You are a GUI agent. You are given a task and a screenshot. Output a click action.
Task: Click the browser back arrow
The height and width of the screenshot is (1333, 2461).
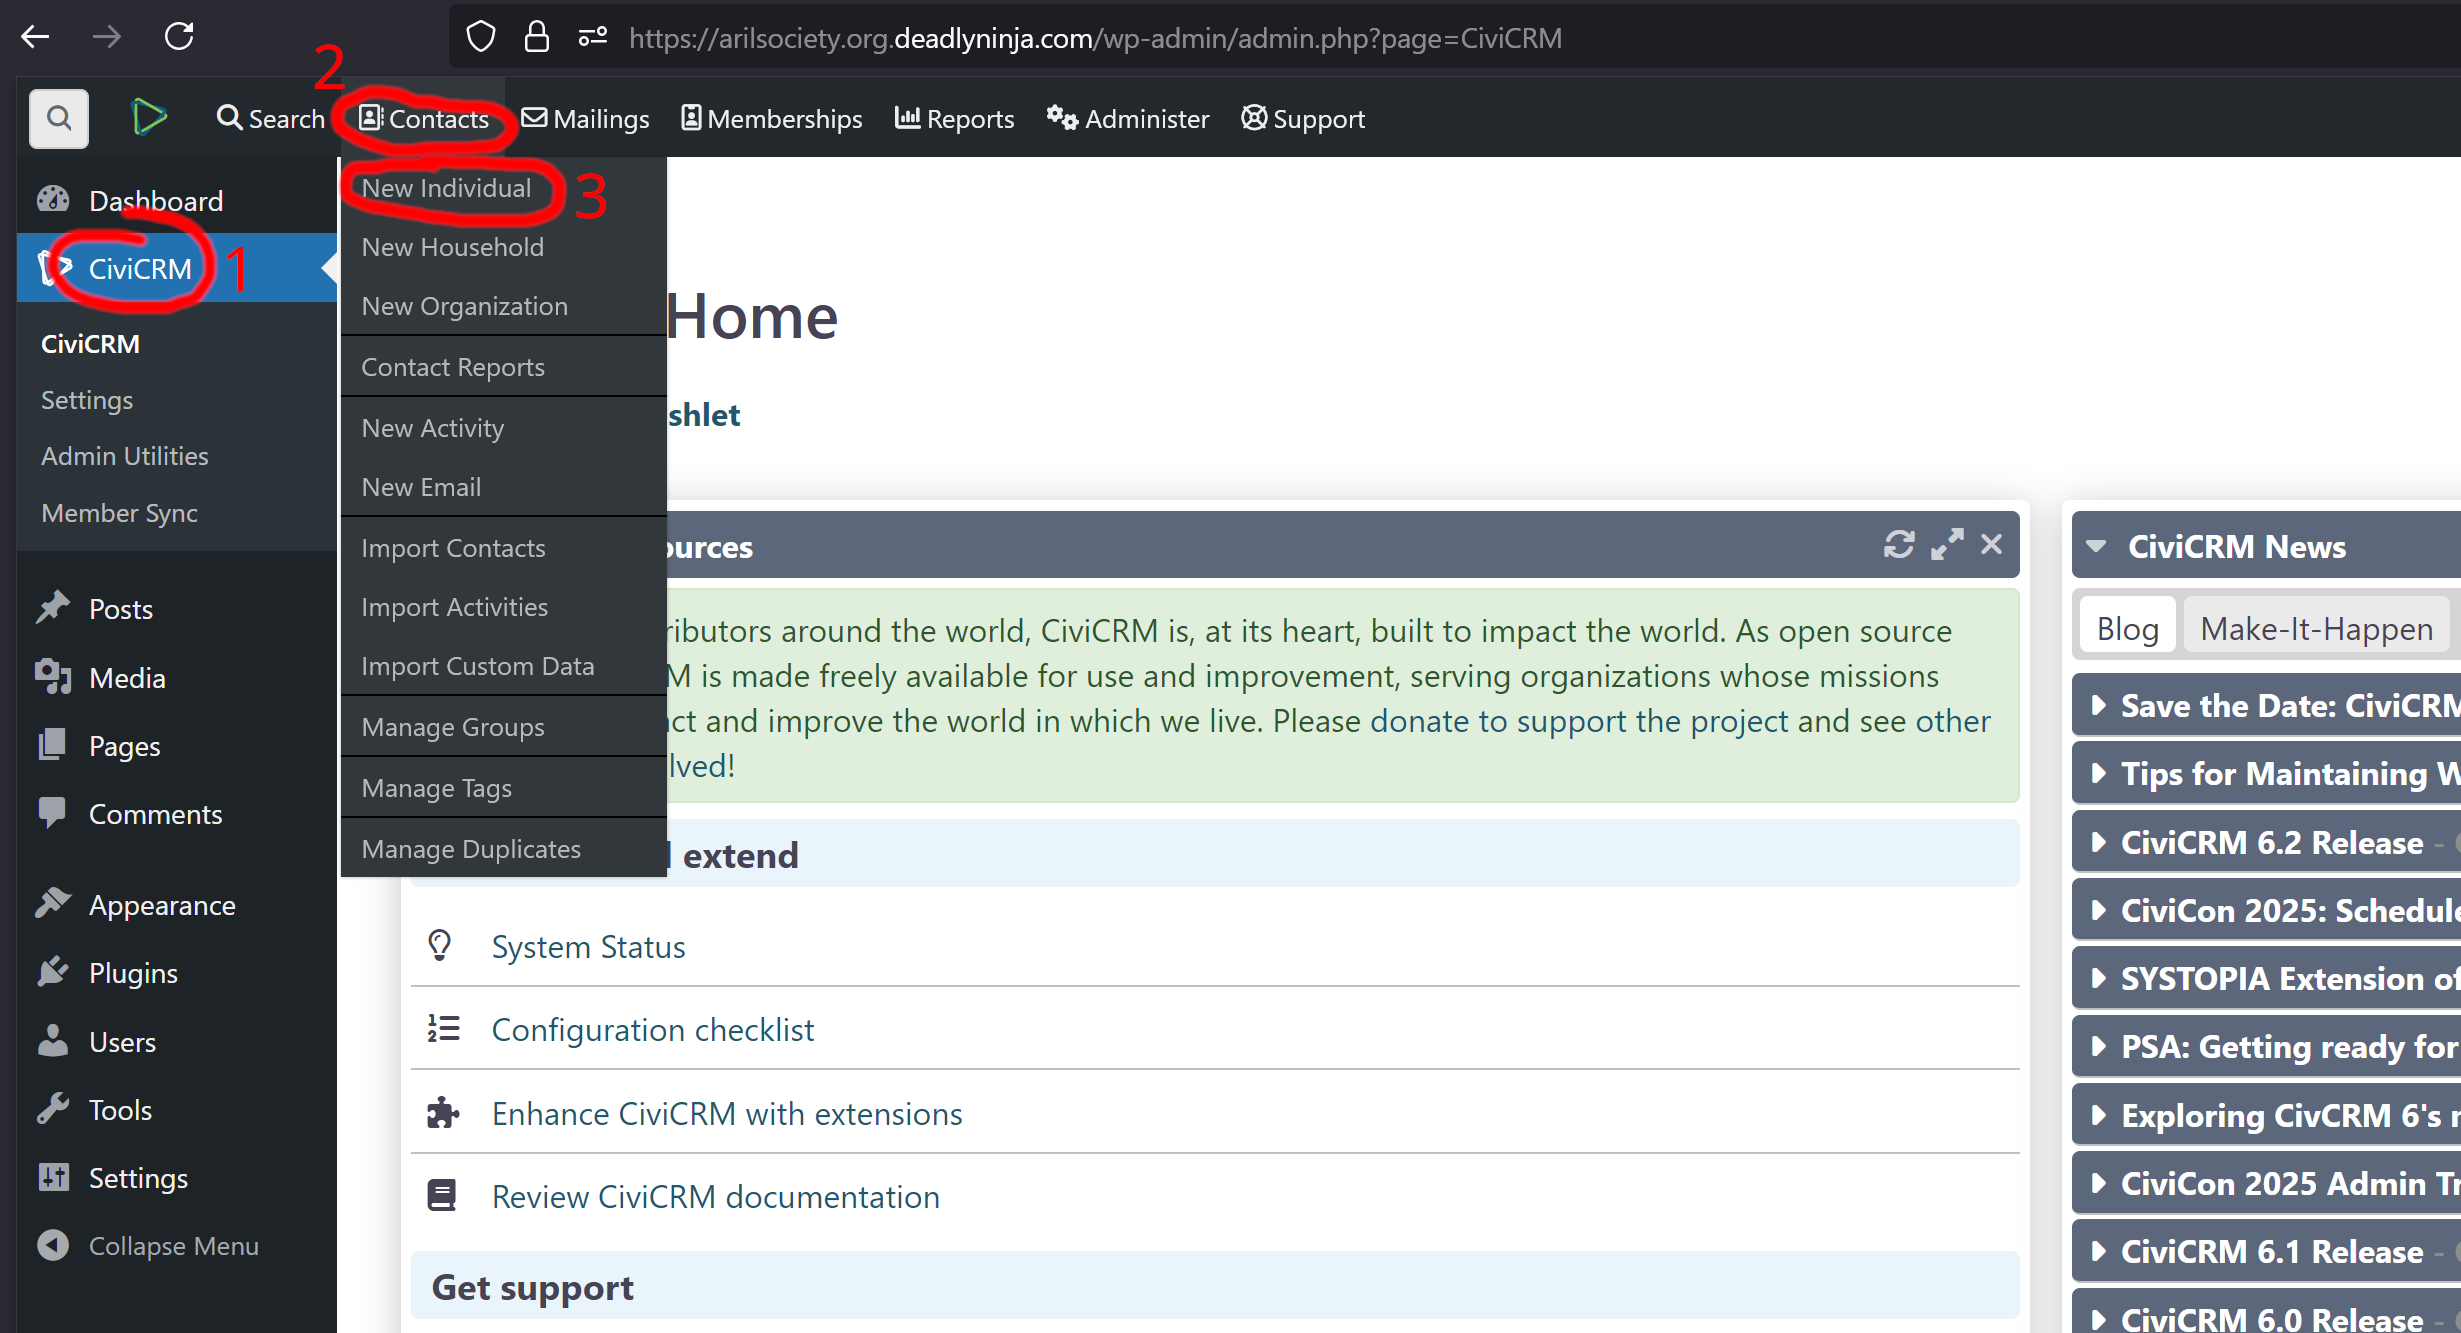pyautogui.click(x=35, y=37)
